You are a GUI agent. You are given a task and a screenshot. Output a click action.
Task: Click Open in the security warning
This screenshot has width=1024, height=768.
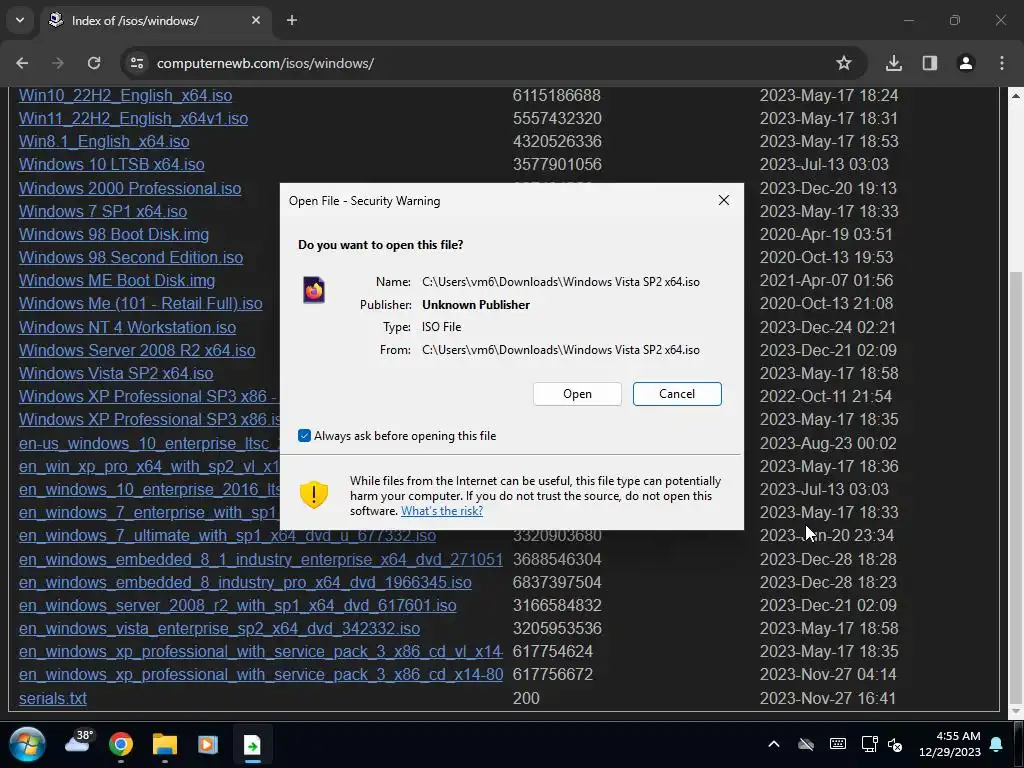pos(577,394)
